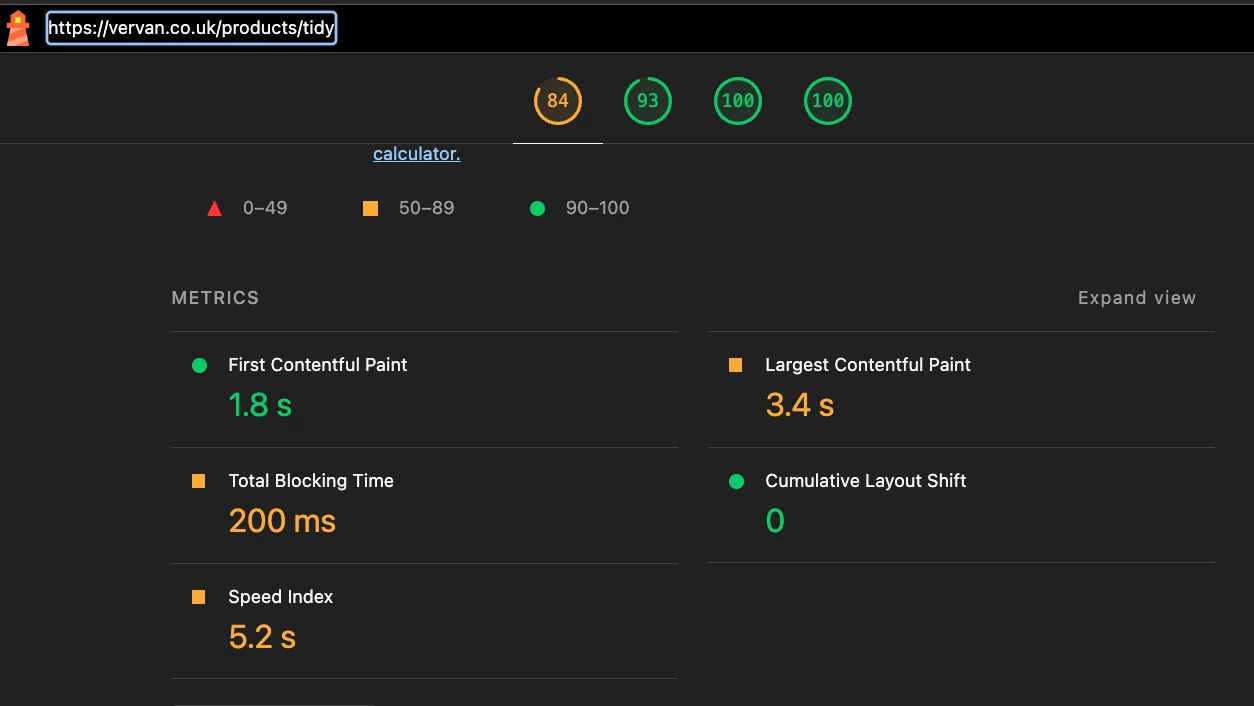Click the Cumulative Layout Shift value 0

tap(775, 521)
